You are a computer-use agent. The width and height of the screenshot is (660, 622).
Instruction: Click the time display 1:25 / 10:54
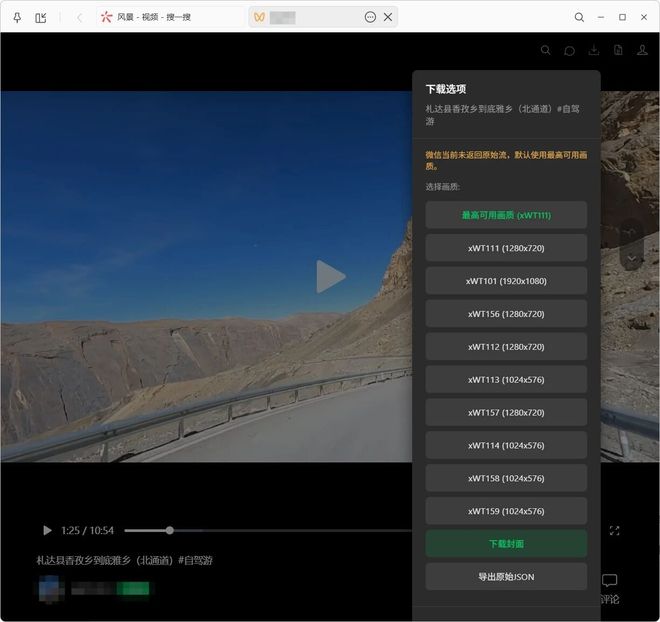[88, 530]
